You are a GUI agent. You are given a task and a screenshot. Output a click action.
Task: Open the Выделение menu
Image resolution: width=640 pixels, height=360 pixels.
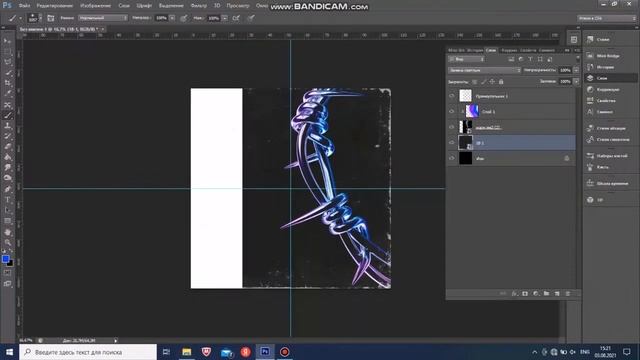click(x=171, y=6)
